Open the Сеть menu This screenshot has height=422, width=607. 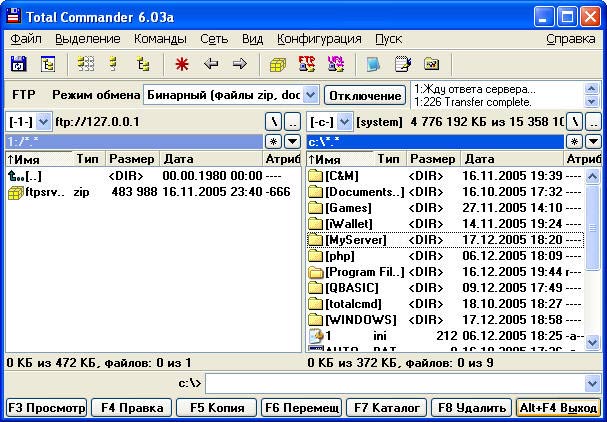(x=214, y=39)
